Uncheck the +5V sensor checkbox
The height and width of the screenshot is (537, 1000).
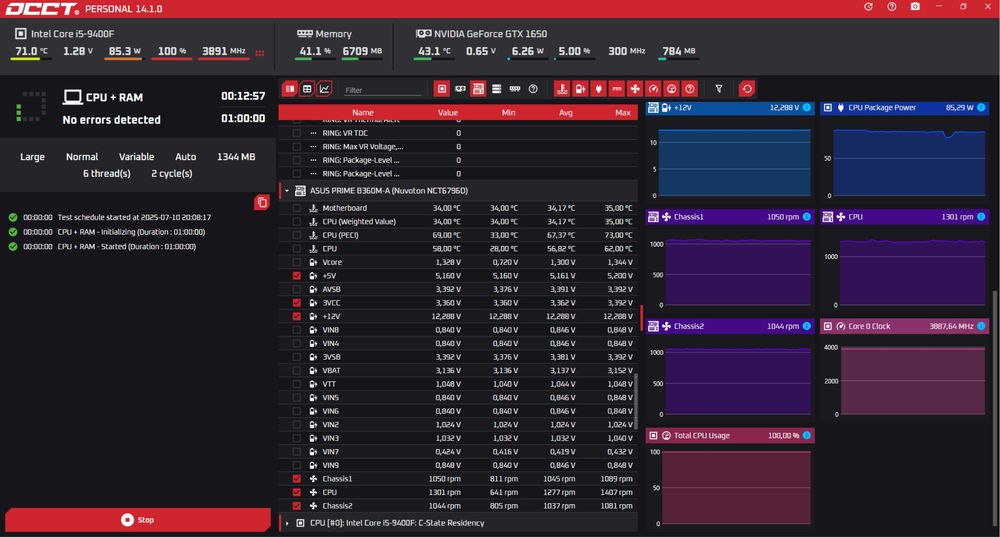pos(297,276)
